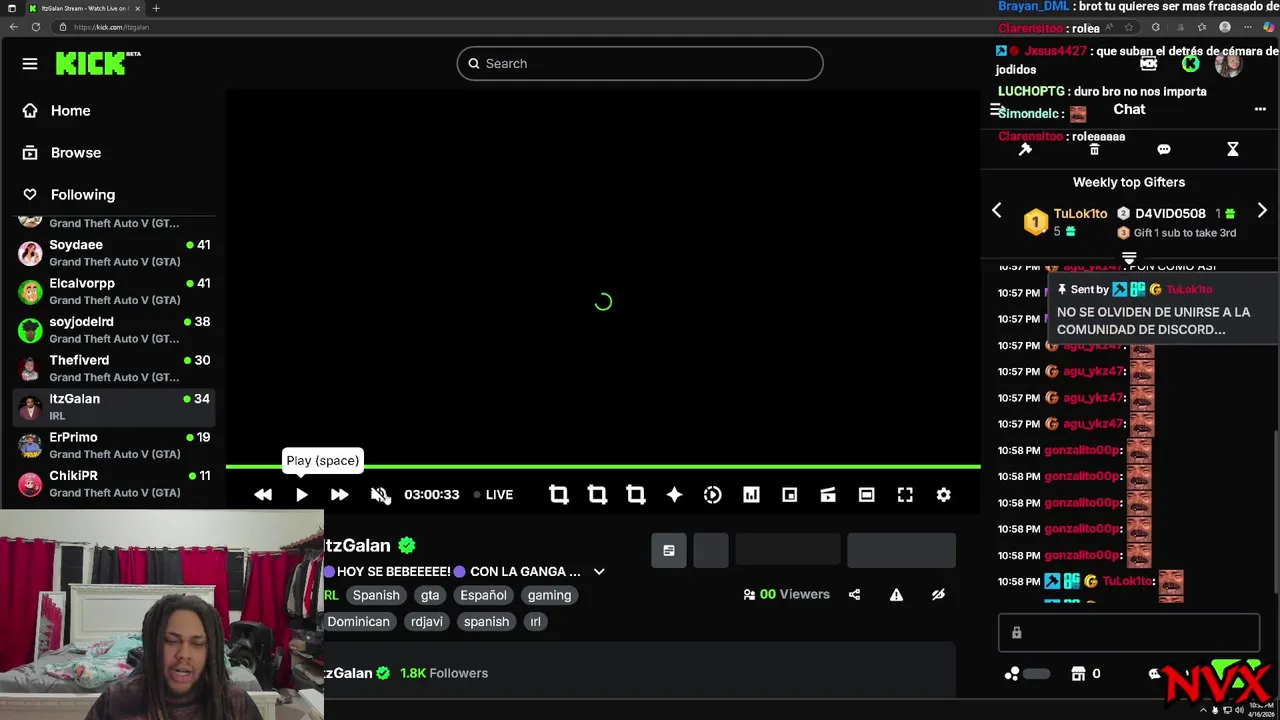Image resolution: width=1280 pixels, height=720 pixels.
Task: Expand the stream title chevron
Action: click(599, 572)
